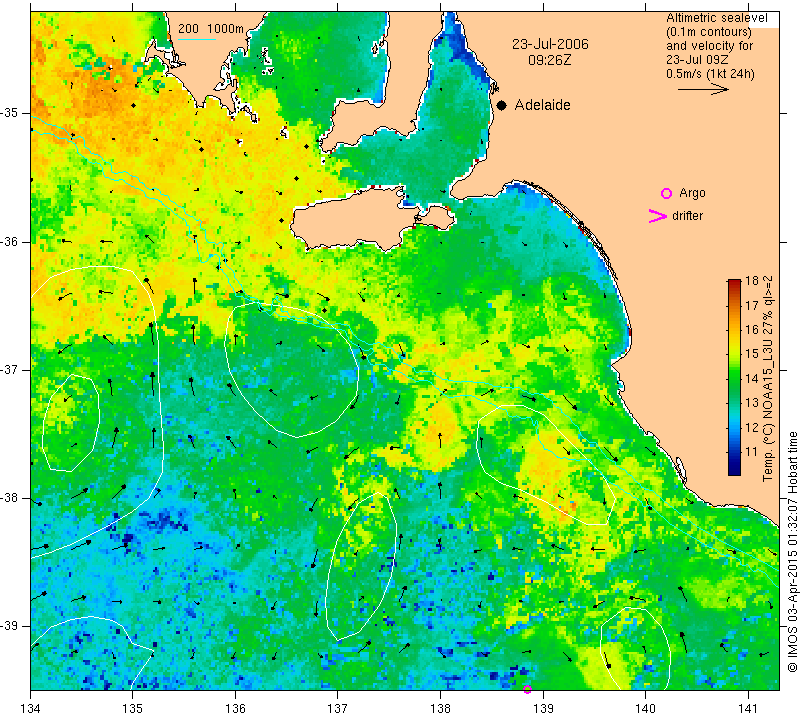The image size is (800, 720).
Task: Click the magenta Argo circle legend symbol
Action: (x=666, y=193)
